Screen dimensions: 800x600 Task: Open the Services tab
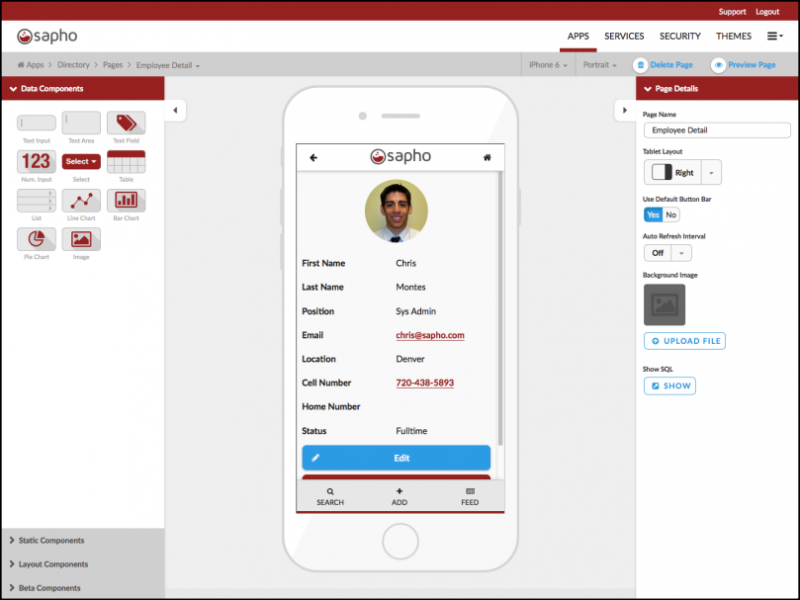624,37
